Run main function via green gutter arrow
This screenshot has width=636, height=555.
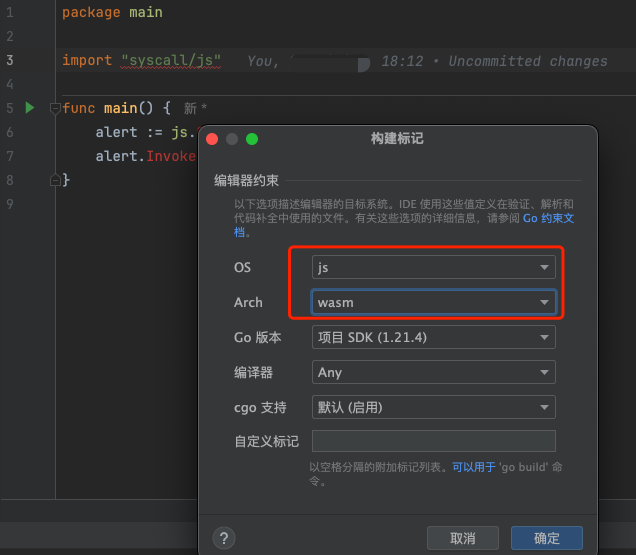pyautogui.click(x=30, y=108)
